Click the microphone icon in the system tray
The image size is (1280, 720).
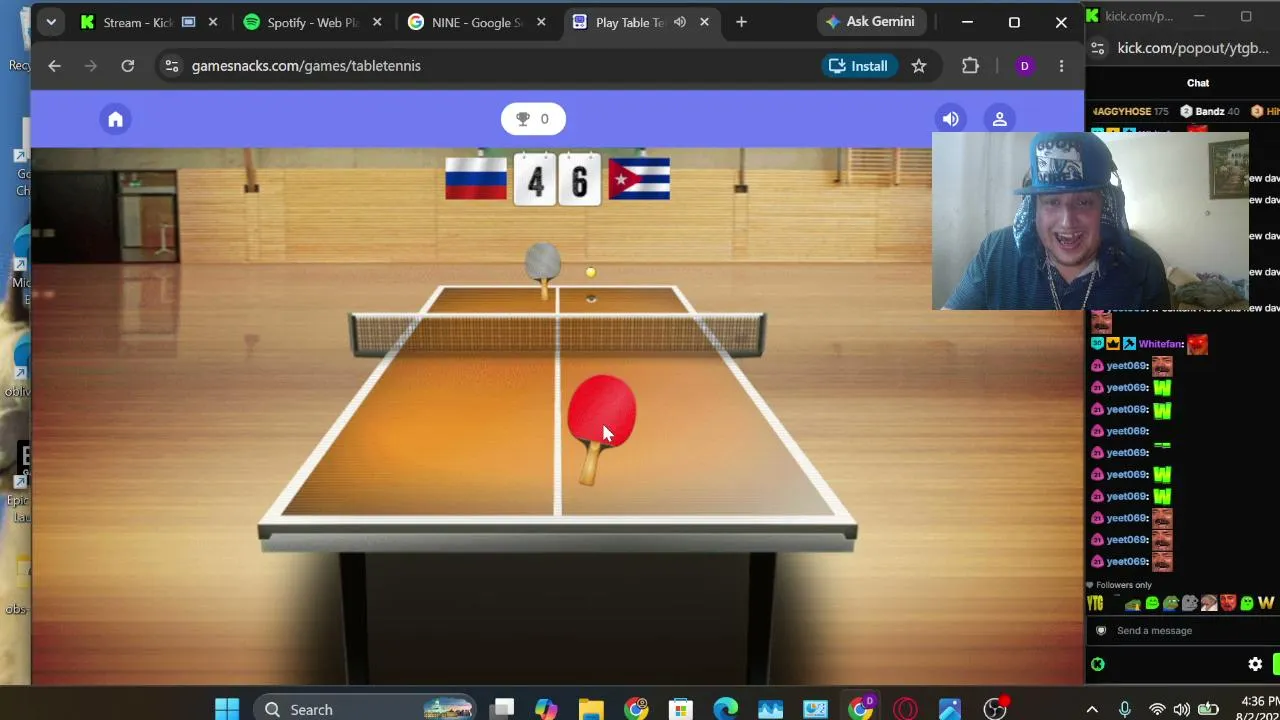[1125, 709]
